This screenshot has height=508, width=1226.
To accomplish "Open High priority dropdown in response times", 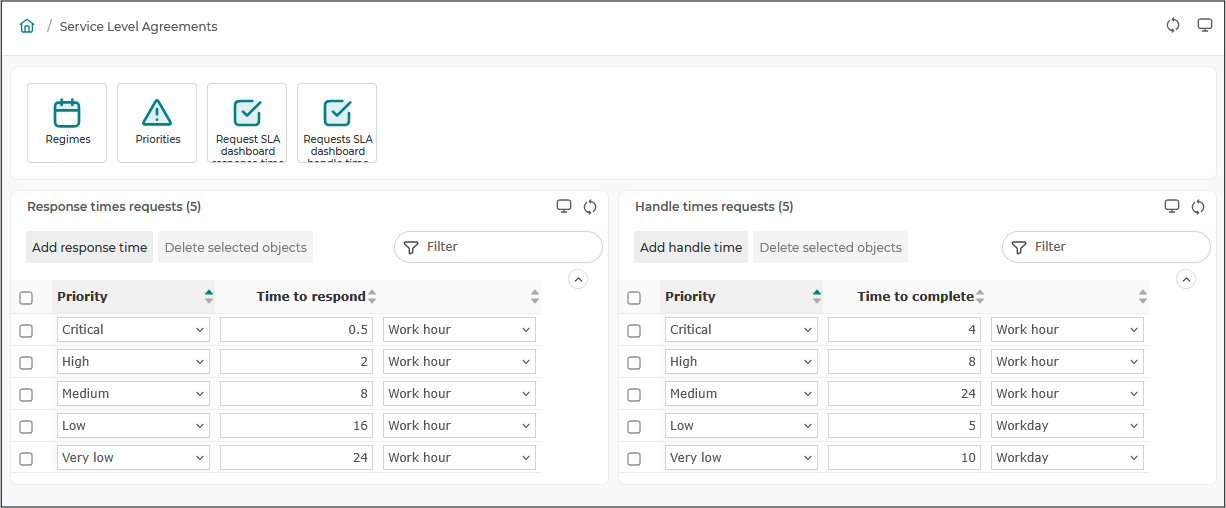I will (133, 362).
